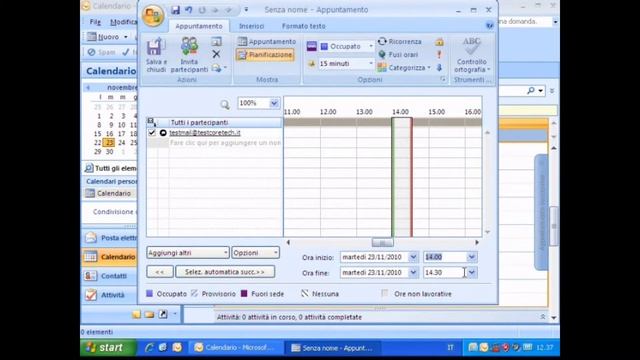Image resolution: width=640 pixels, height=360 pixels.
Task: Open Ora fine date picker dropdown
Action: tap(413, 273)
